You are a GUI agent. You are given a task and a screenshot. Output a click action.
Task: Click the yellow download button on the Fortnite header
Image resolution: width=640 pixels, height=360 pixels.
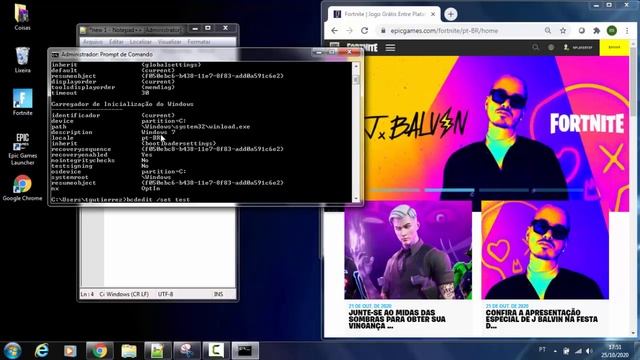coord(614,47)
